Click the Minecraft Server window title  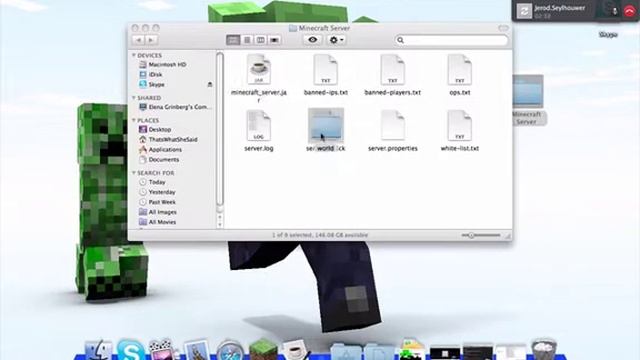coord(324,28)
